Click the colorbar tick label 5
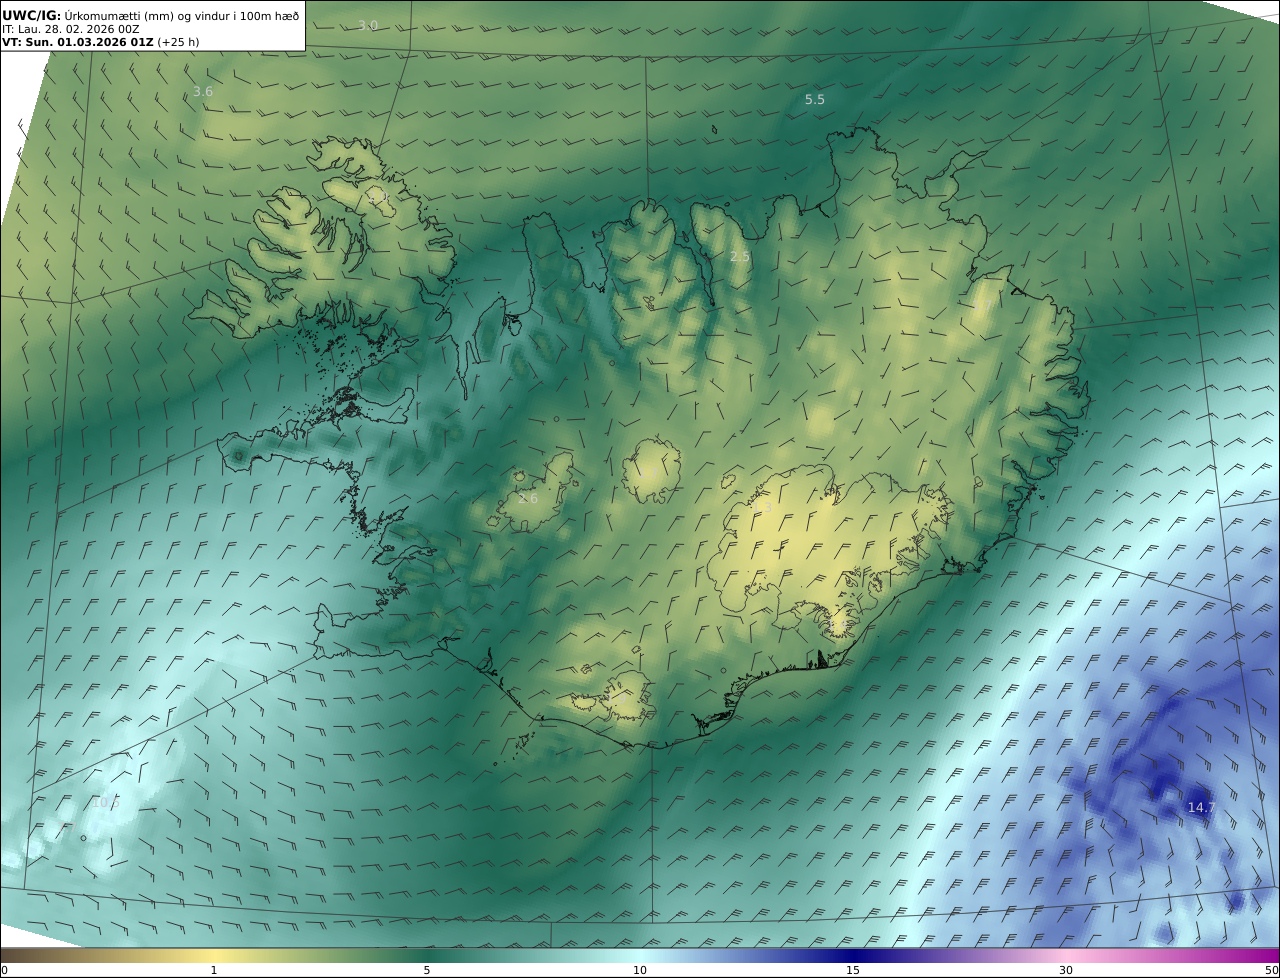The width and height of the screenshot is (1280, 978). (427, 970)
